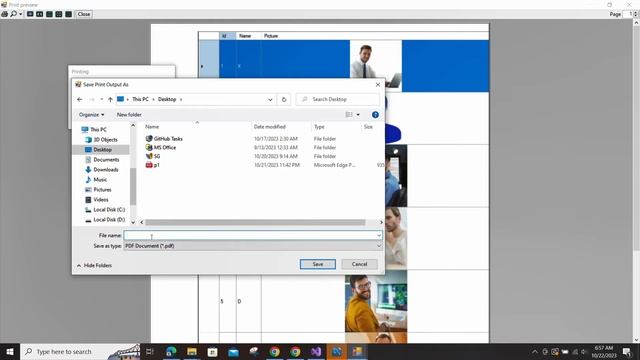Open the 'Save as type' PDF Document dropdown
640x360 pixels.
[x=253, y=246]
